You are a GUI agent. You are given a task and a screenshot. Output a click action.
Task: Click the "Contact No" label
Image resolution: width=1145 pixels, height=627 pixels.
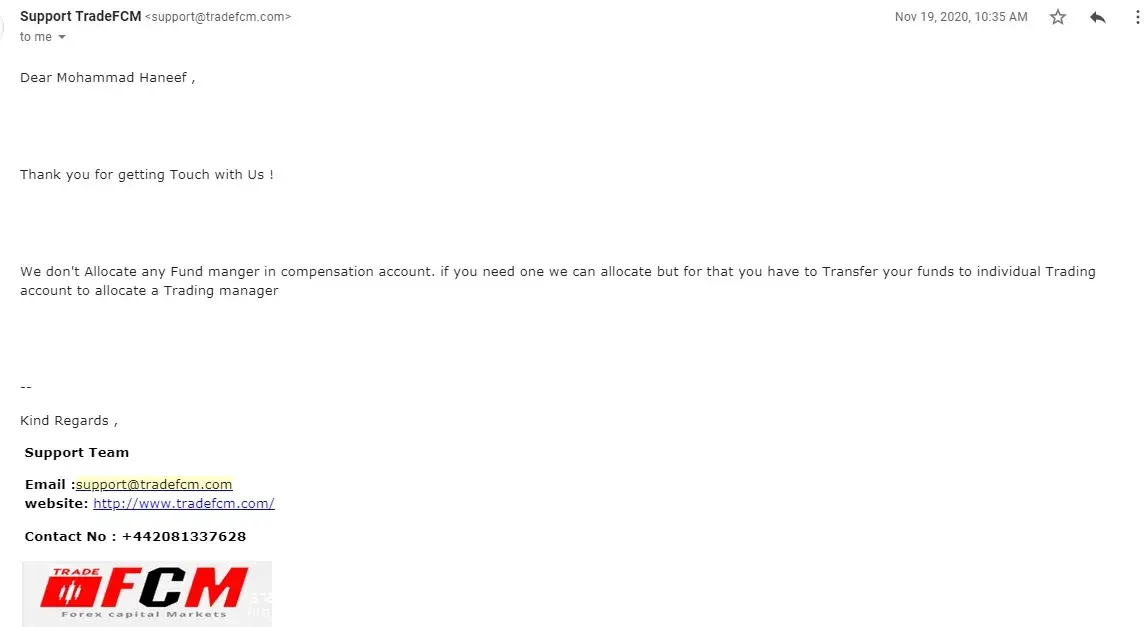65,536
